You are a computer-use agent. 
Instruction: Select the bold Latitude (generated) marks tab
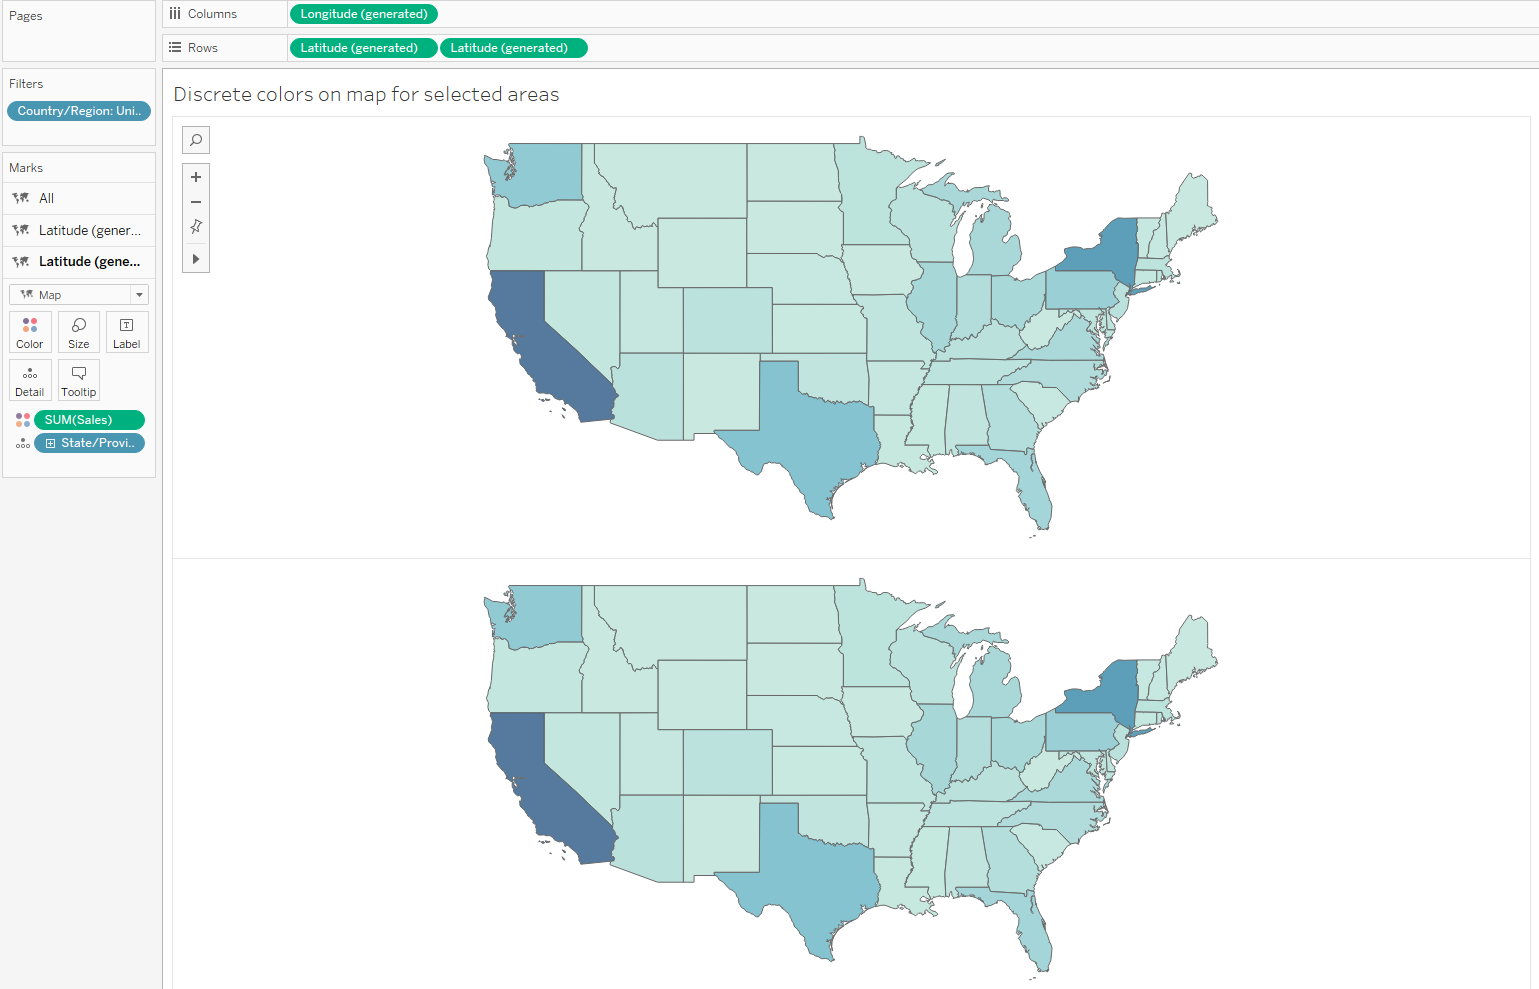coord(89,262)
